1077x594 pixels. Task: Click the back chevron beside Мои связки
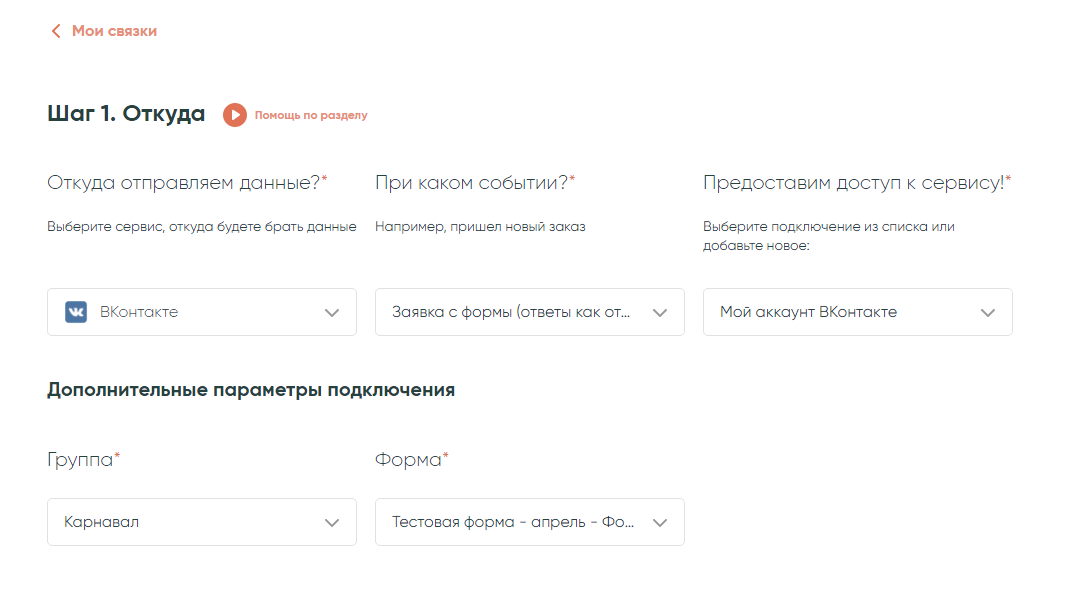56,31
